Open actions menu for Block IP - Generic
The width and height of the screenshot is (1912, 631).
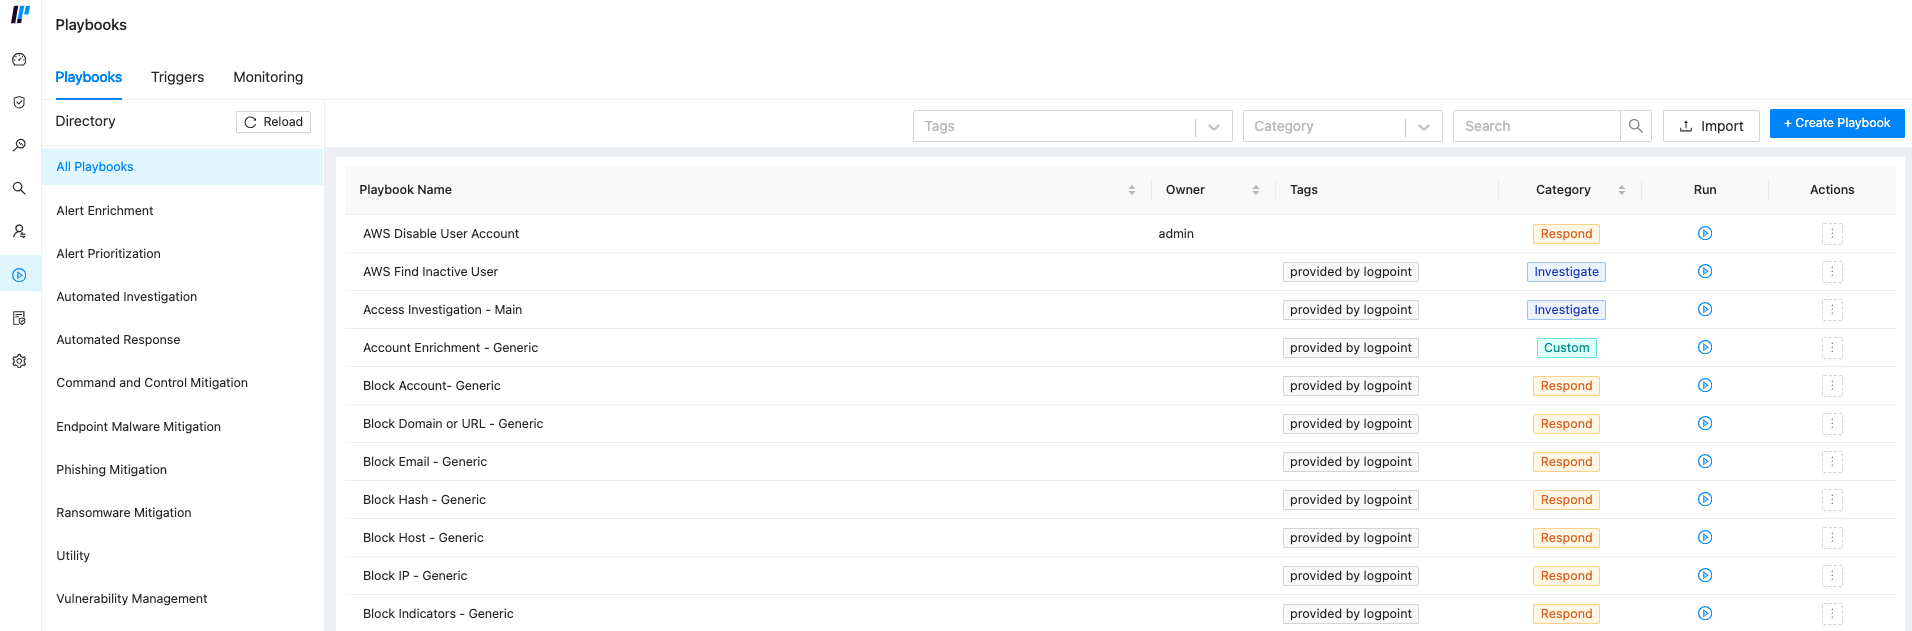click(1831, 576)
